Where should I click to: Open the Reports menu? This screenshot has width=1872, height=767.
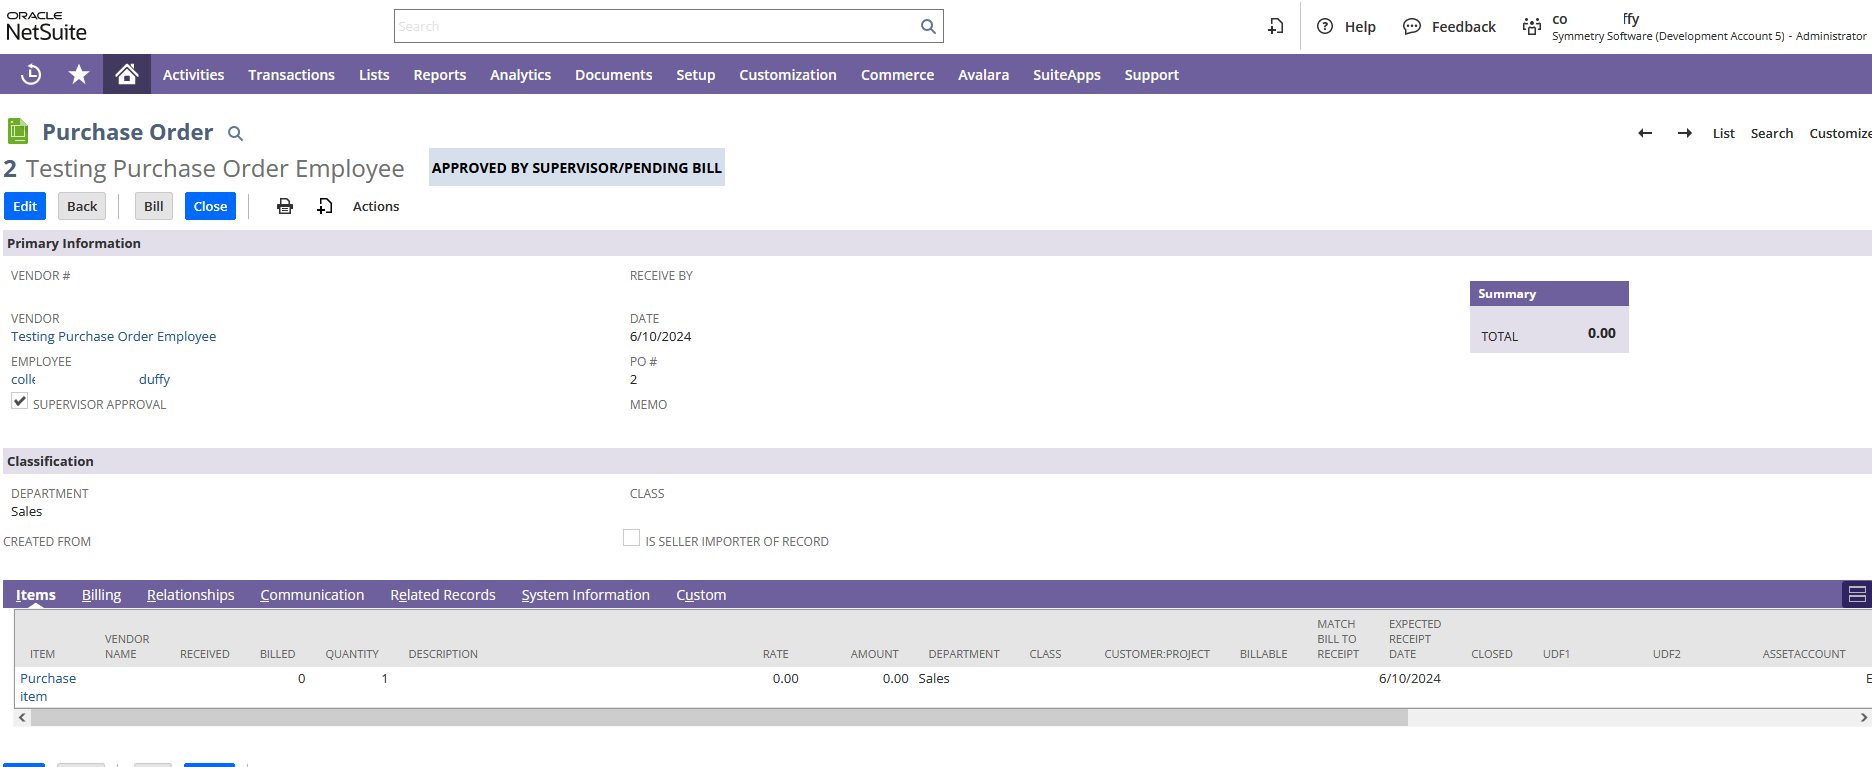[x=440, y=74]
